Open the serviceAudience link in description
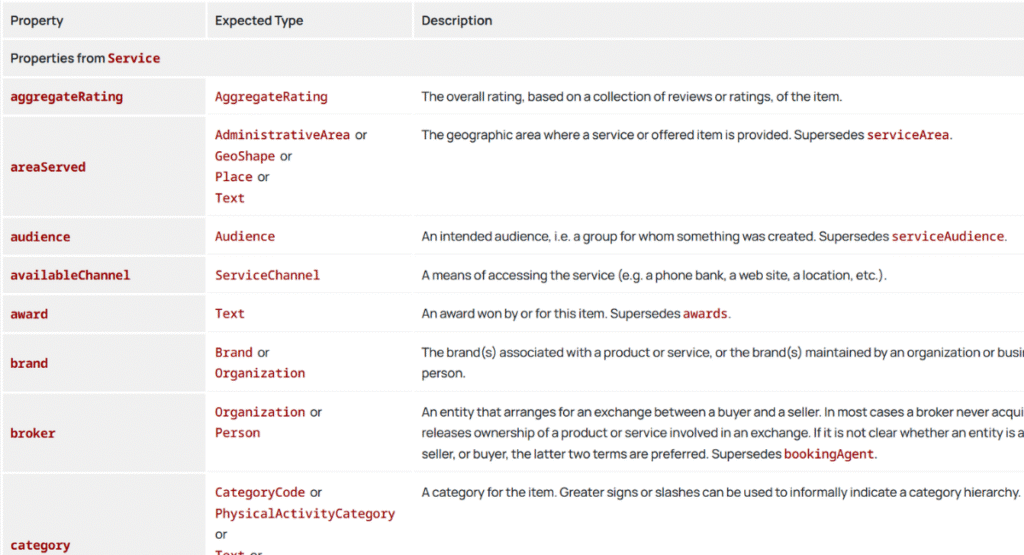 tap(947, 237)
